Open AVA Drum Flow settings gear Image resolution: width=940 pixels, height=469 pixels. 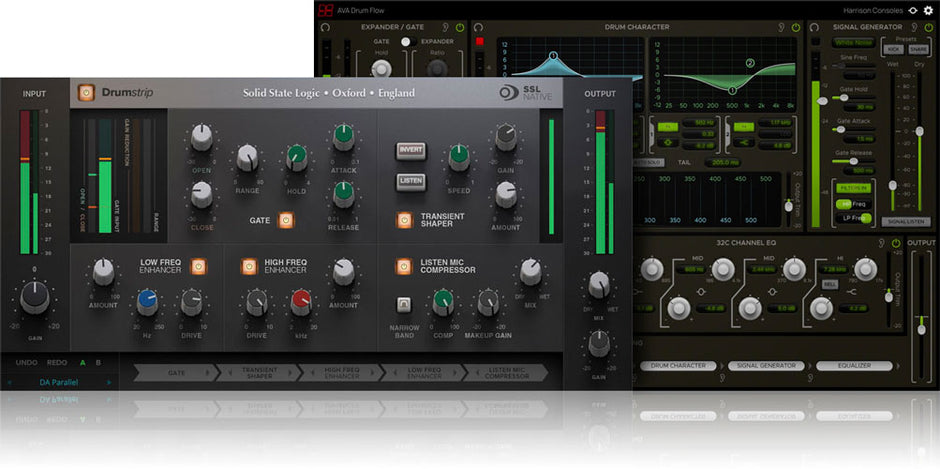pyautogui.click(x=929, y=10)
